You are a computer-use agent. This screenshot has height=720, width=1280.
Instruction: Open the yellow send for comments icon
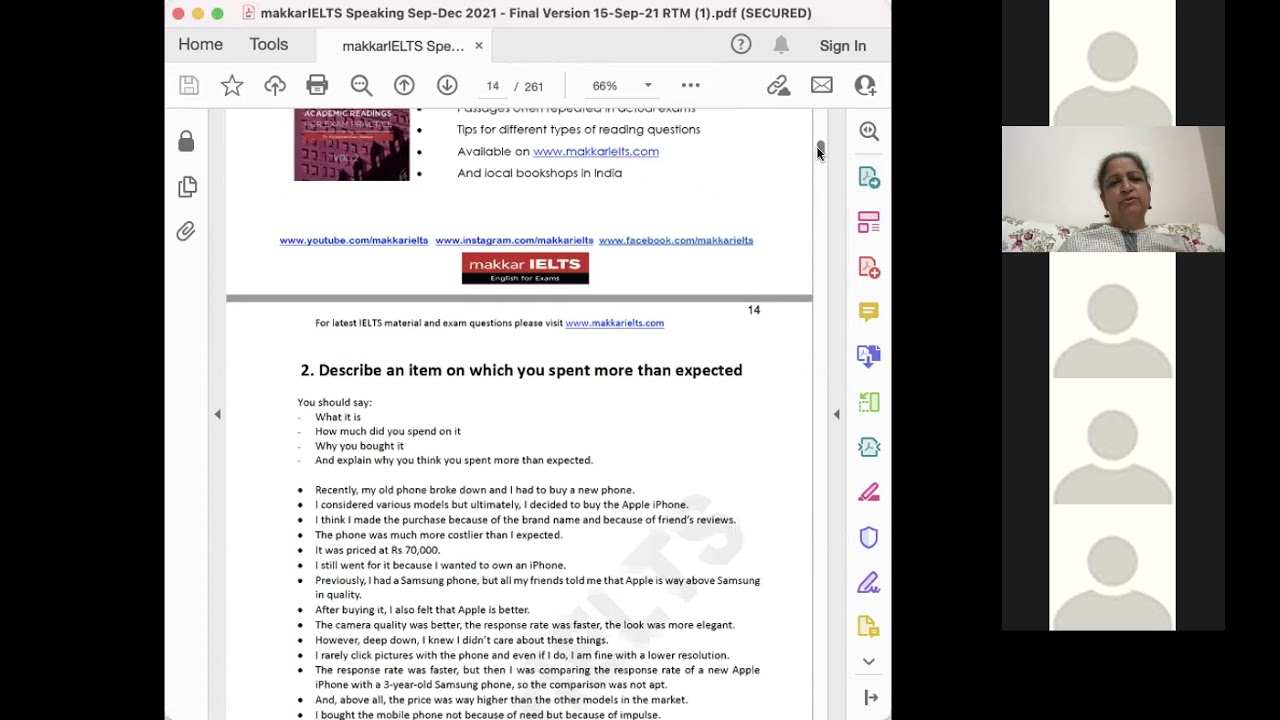coord(869,627)
